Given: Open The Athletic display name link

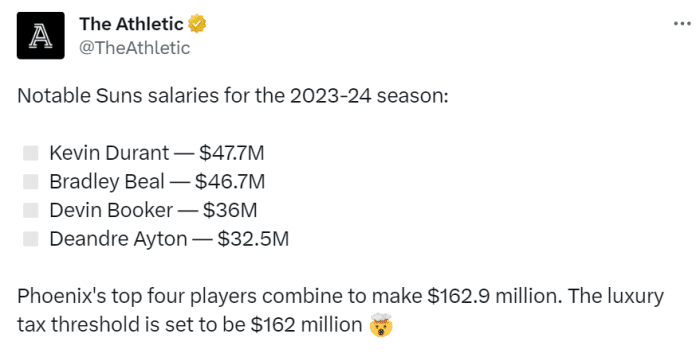Looking at the screenshot, I should (131, 24).
